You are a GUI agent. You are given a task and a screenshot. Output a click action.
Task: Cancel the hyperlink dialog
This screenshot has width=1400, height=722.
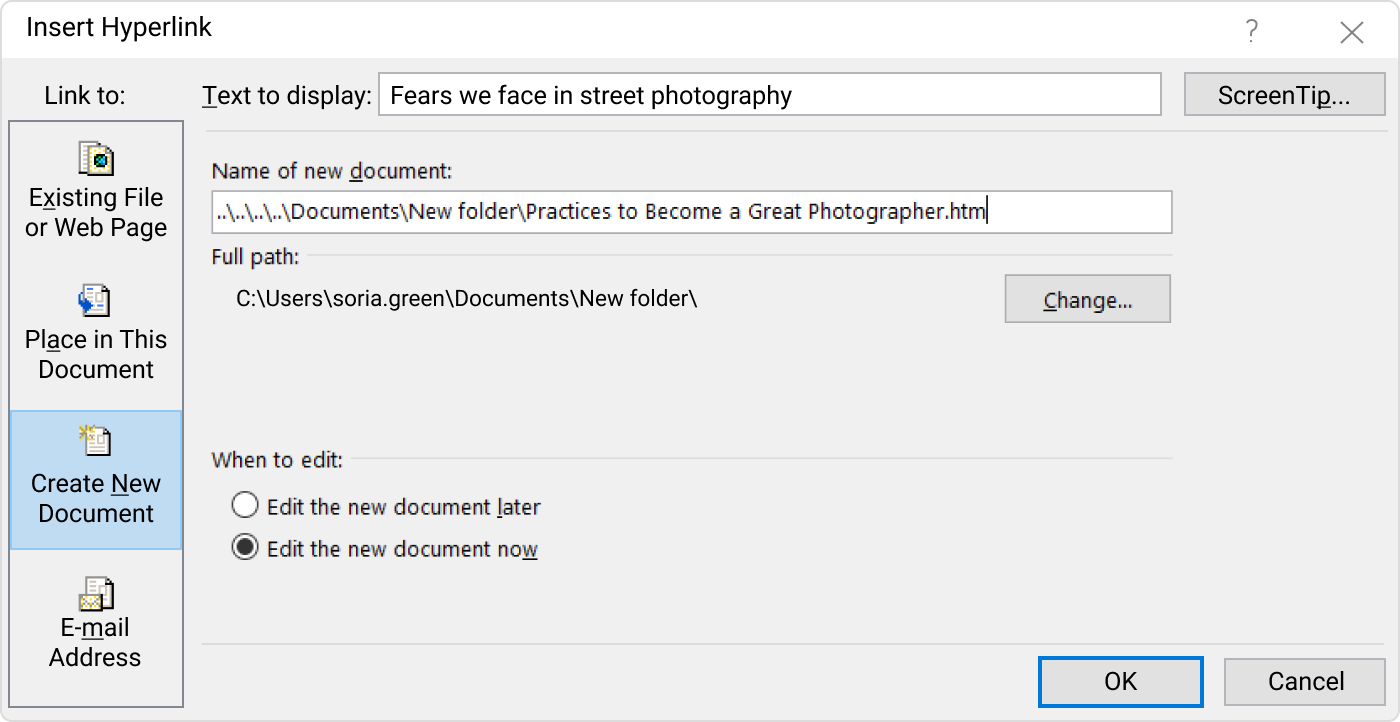click(x=1306, y=681)
